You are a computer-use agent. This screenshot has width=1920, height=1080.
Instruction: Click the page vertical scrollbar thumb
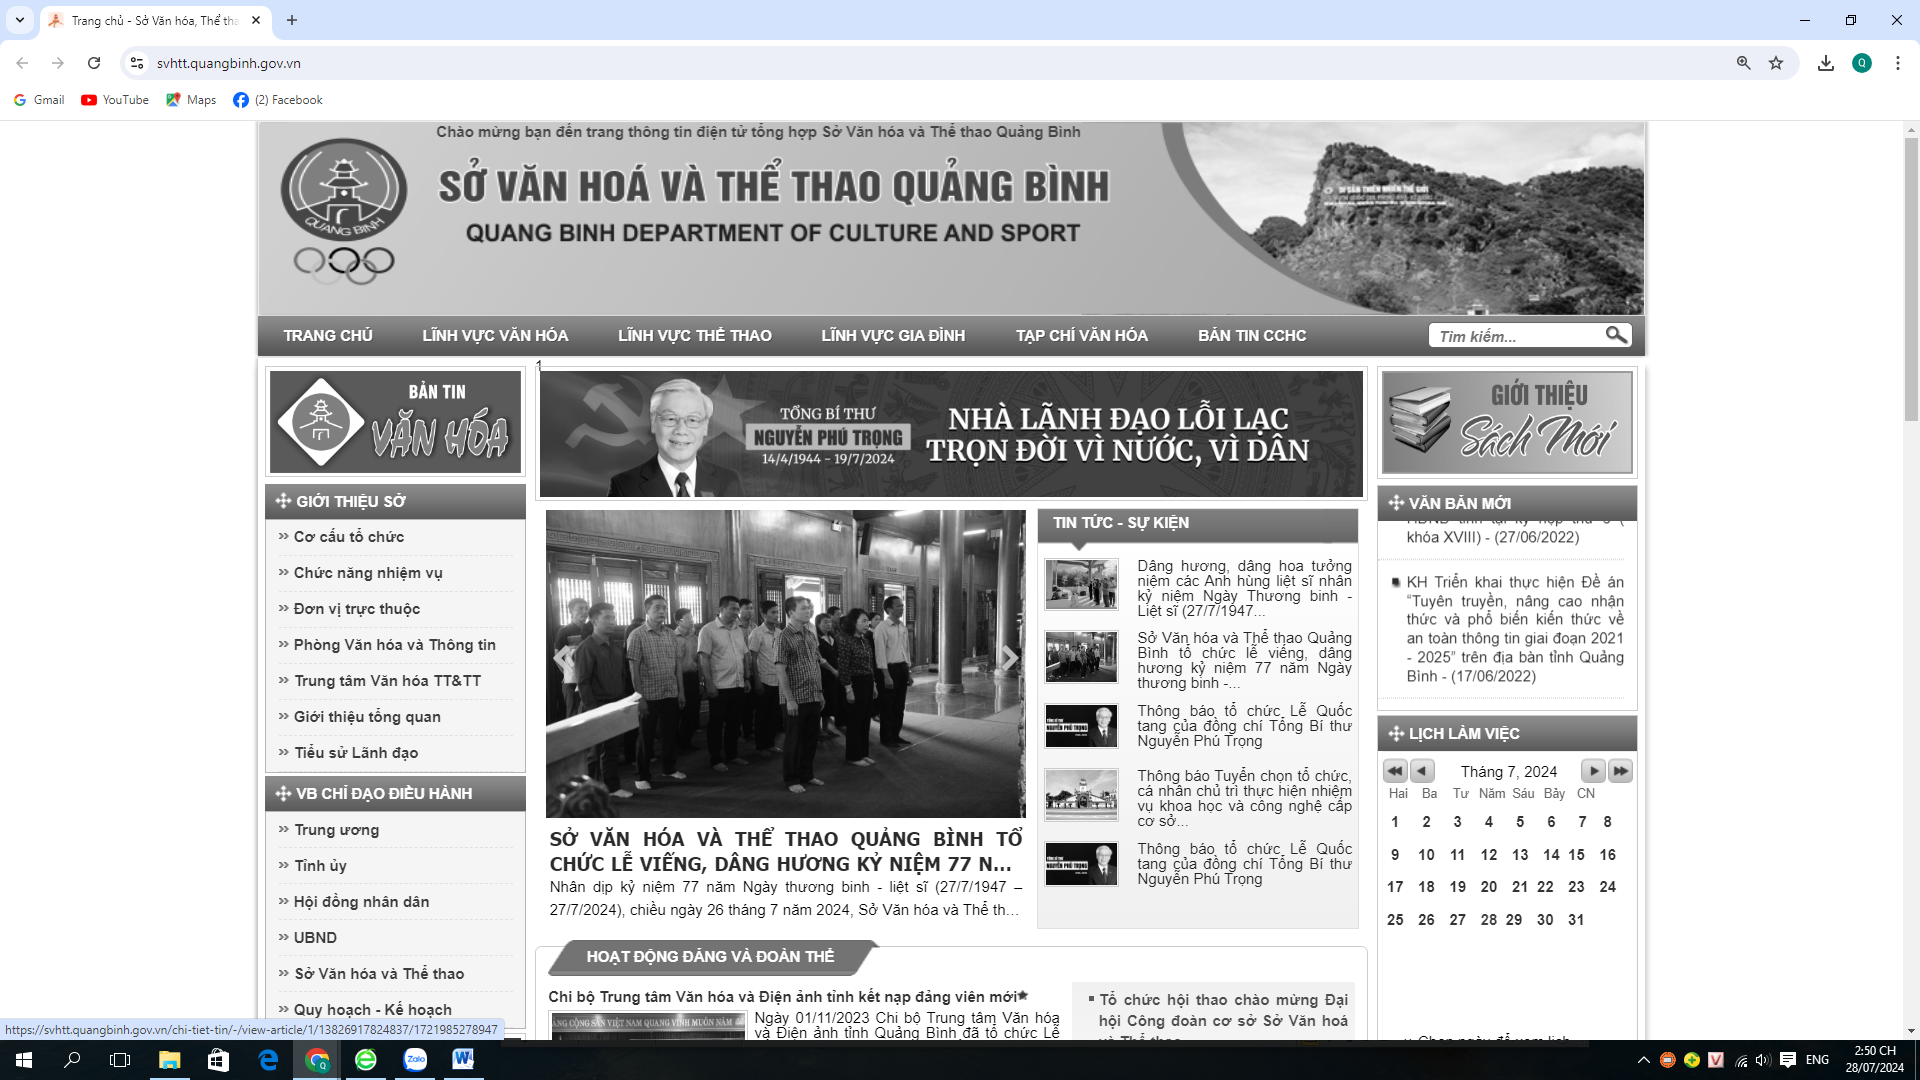(1911, 280)
